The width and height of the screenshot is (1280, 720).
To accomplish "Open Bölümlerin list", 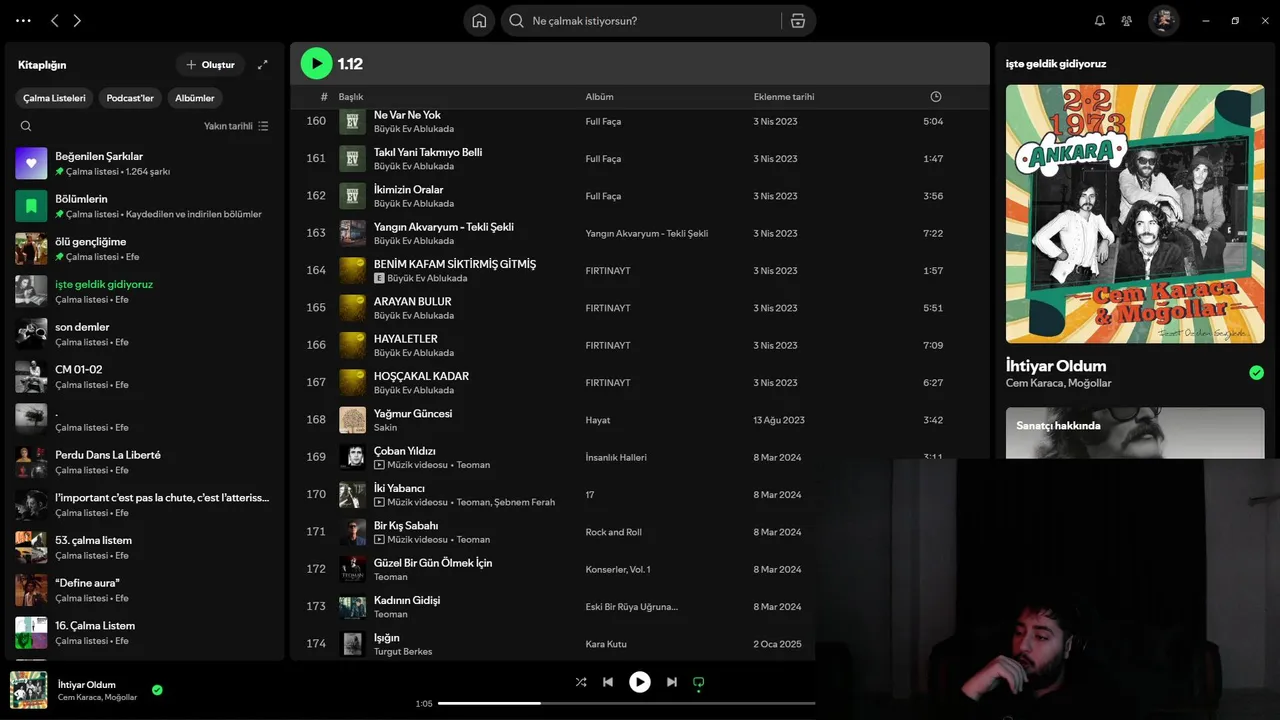I will 145,206.
